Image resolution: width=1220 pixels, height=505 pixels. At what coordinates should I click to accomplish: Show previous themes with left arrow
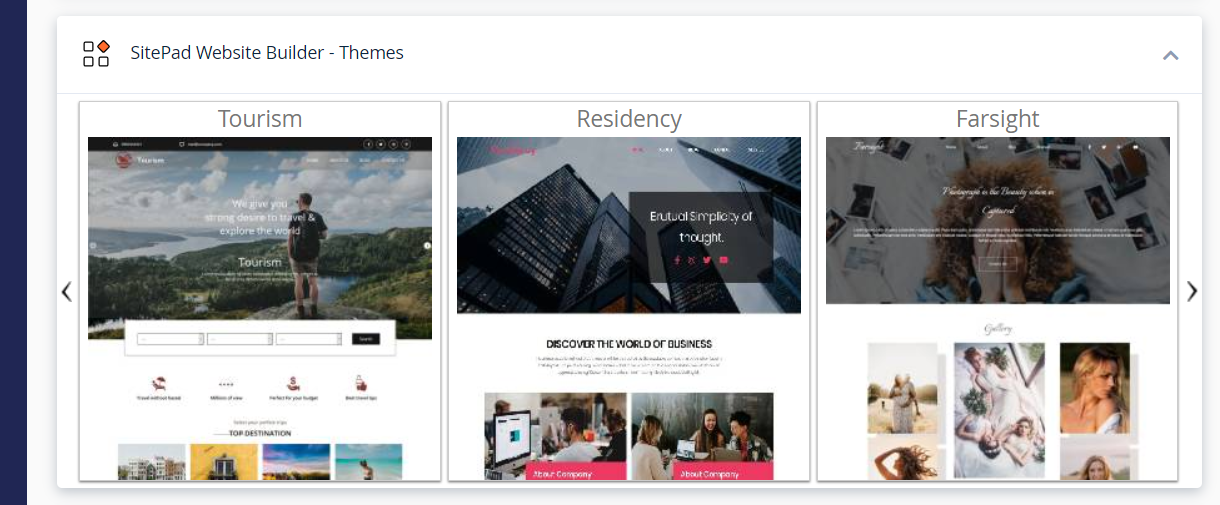pos(66,291)
